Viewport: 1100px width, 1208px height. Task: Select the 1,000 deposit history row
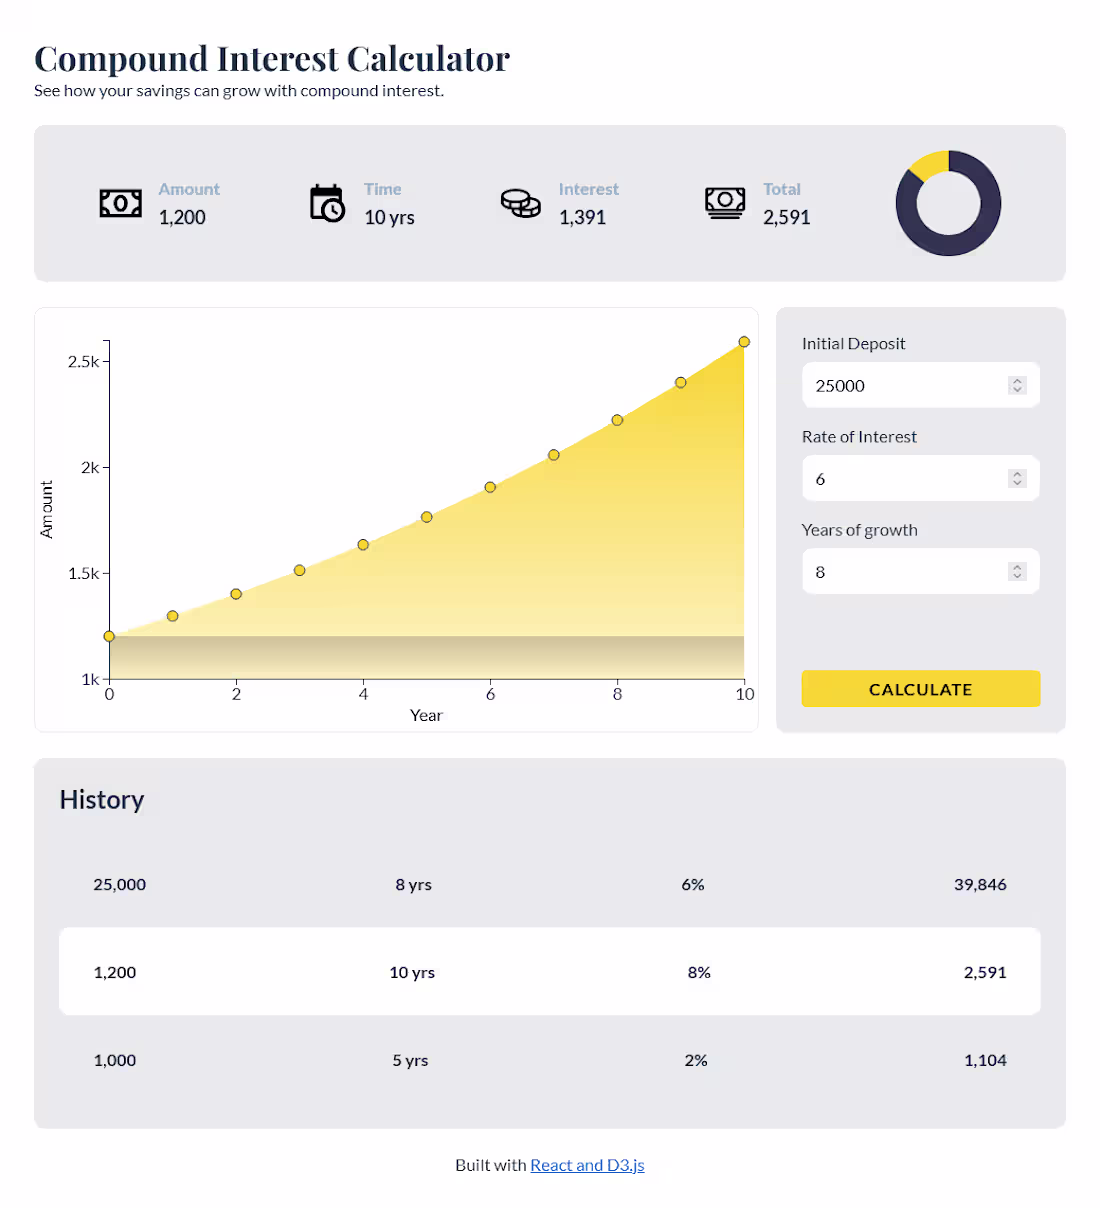(x=550, y=1060)
